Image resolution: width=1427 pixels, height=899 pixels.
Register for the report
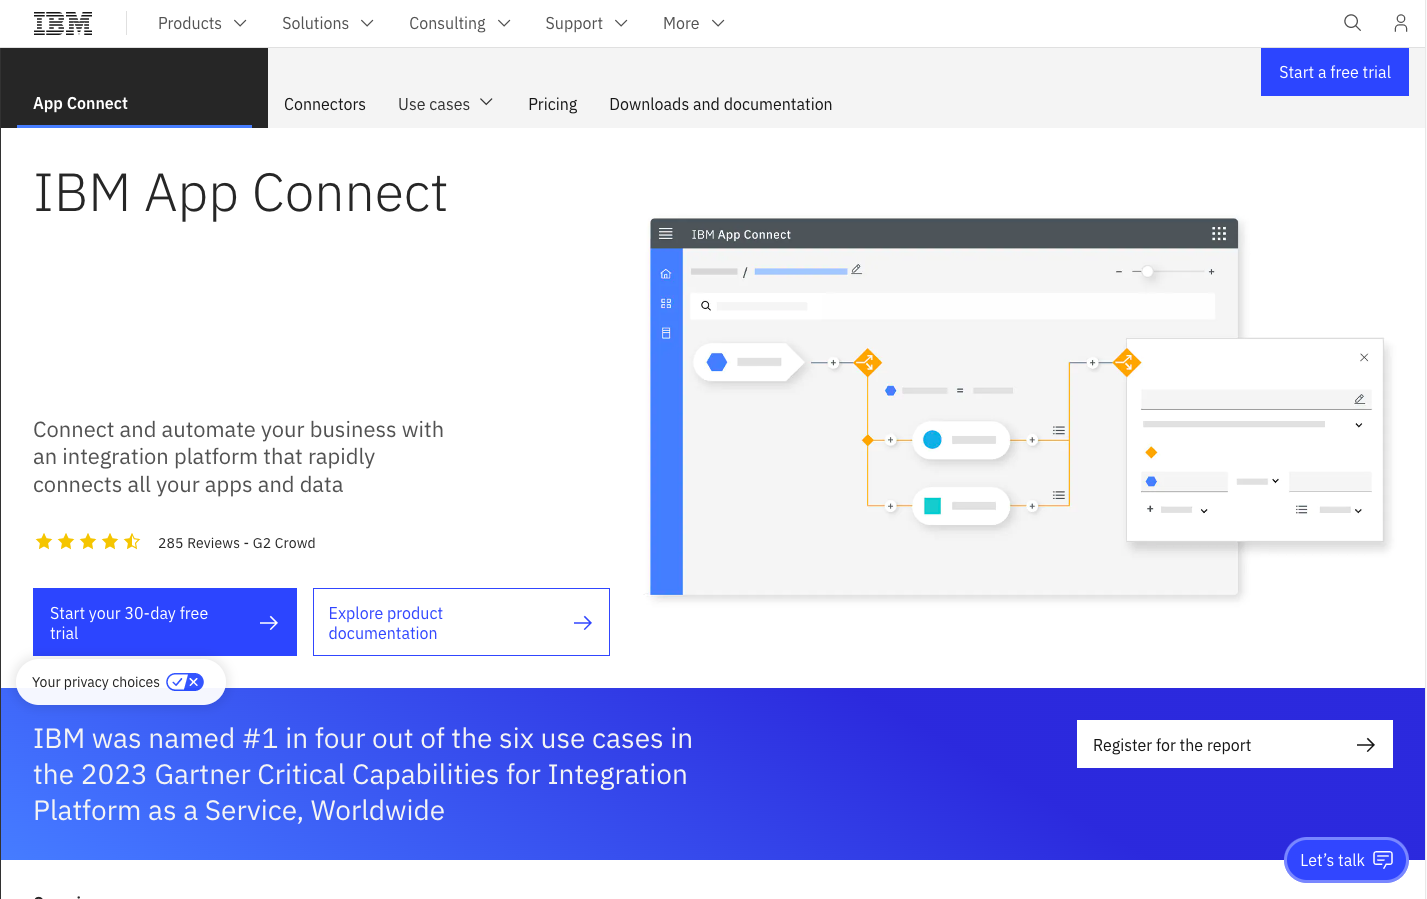pyautogui.click(x=1235, y=744)
